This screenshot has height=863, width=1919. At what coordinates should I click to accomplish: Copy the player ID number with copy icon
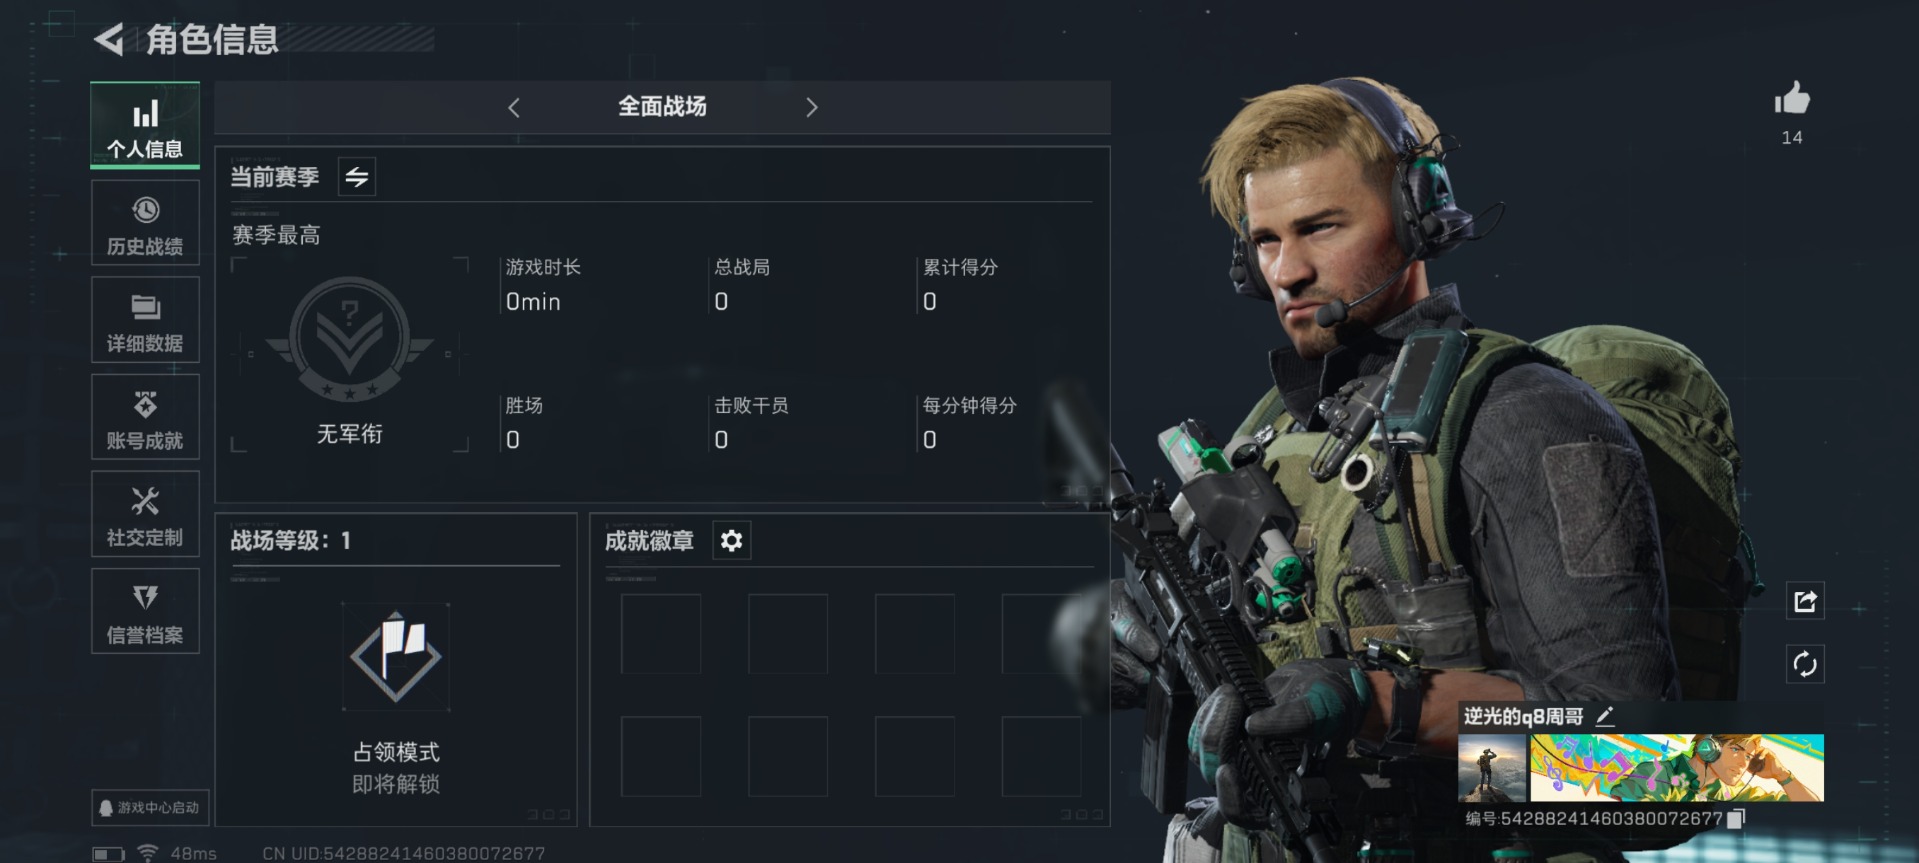pos(1736,818)
